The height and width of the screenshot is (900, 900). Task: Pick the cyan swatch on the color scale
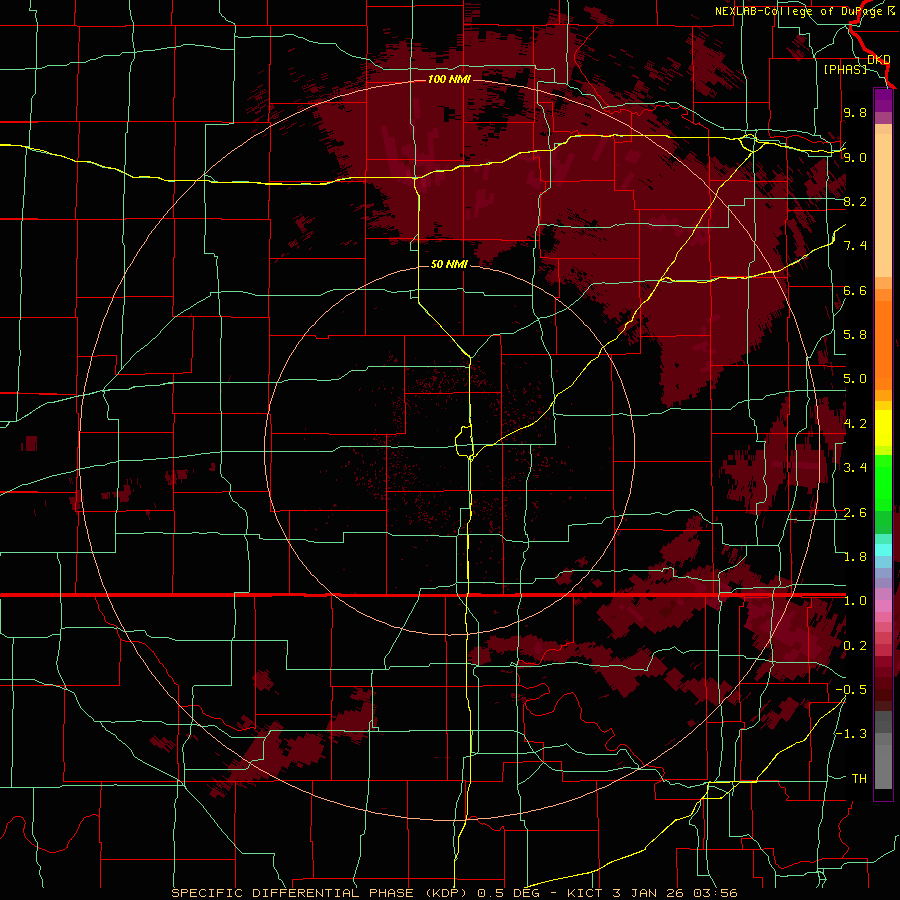883,550
